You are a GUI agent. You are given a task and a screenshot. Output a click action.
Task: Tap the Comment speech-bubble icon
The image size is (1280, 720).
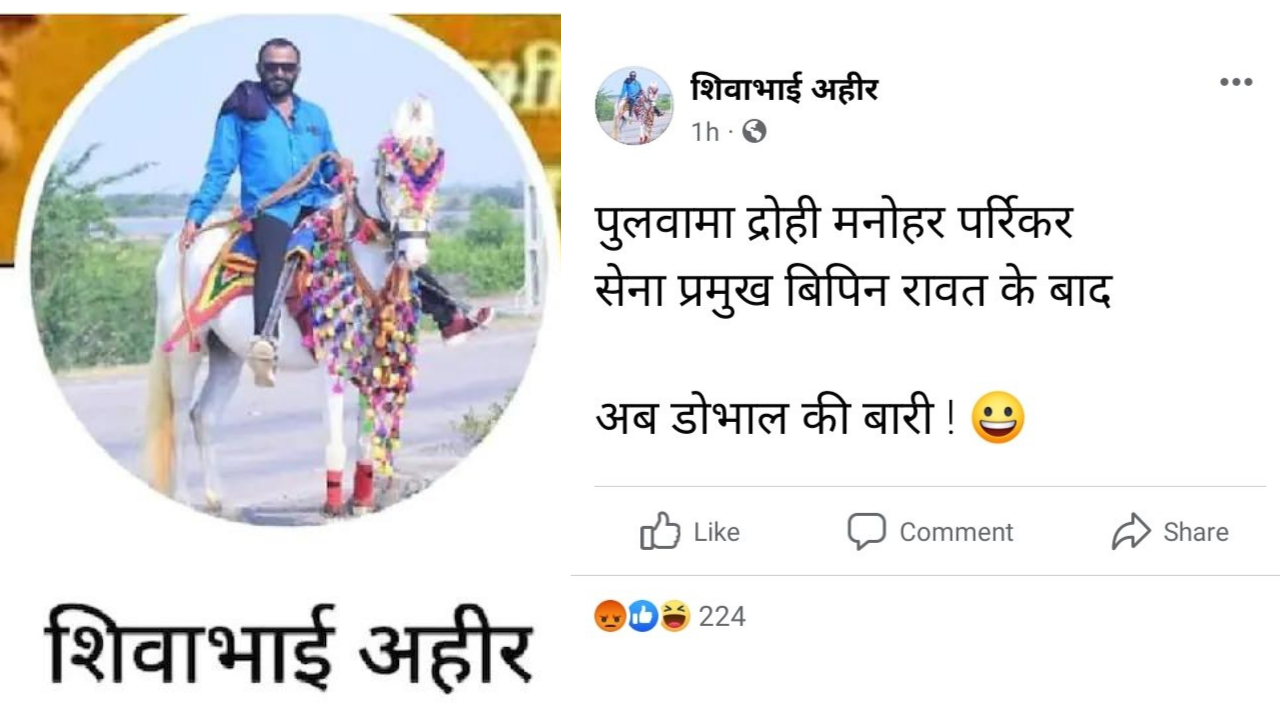pos(866,531)
